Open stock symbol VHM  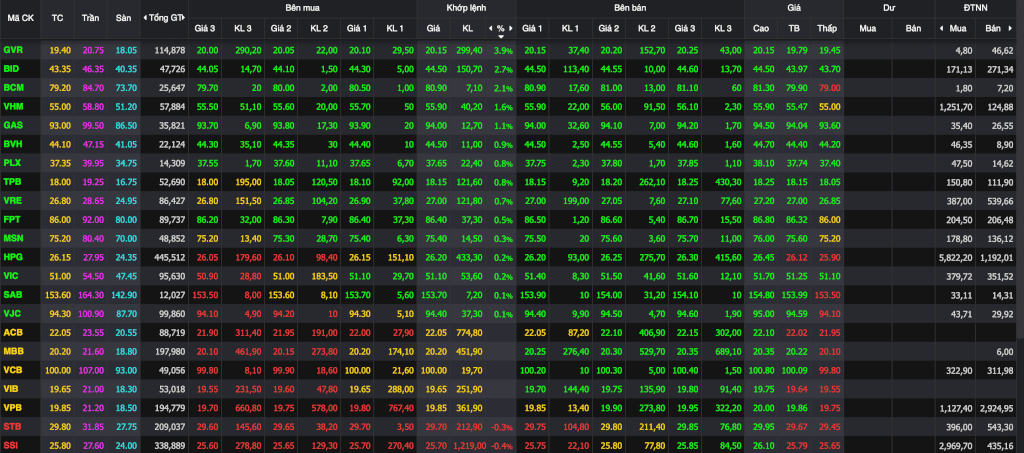pos(13,104)
